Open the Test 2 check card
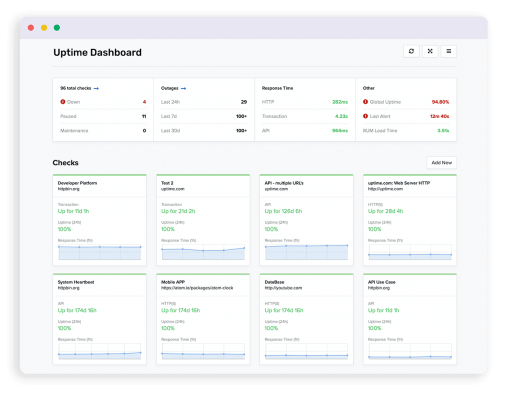The width and height of the screenshot is (510, 397). tap(203, 220)
